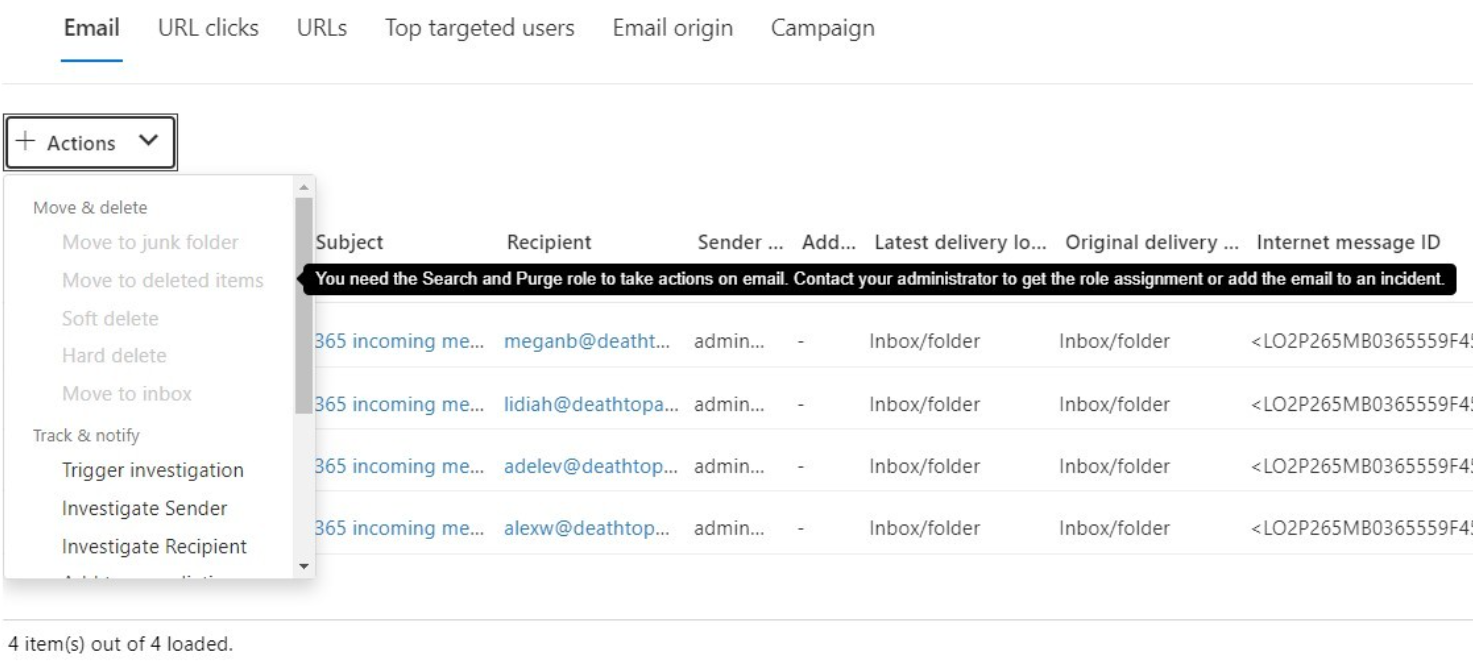The height and width of the screenshot is (661, 1473).
Task: Select Investigate Sender menu option
Action: pos(144,508)
